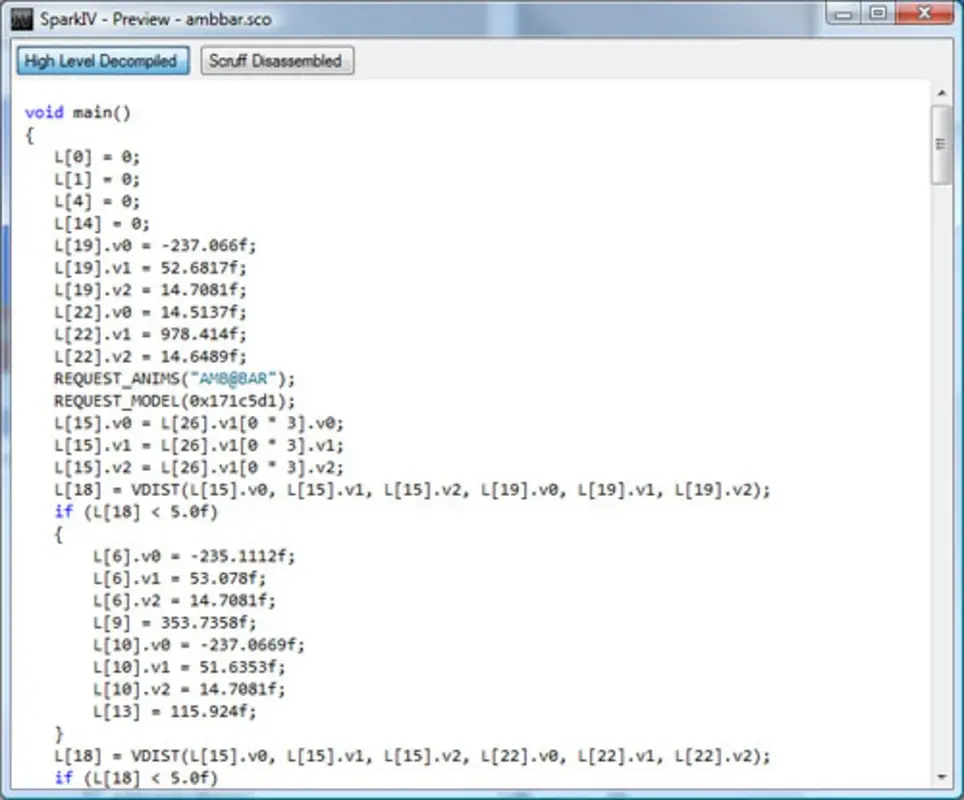
Task: Click the scrollbar up arrow
Action: click(941, 92)
